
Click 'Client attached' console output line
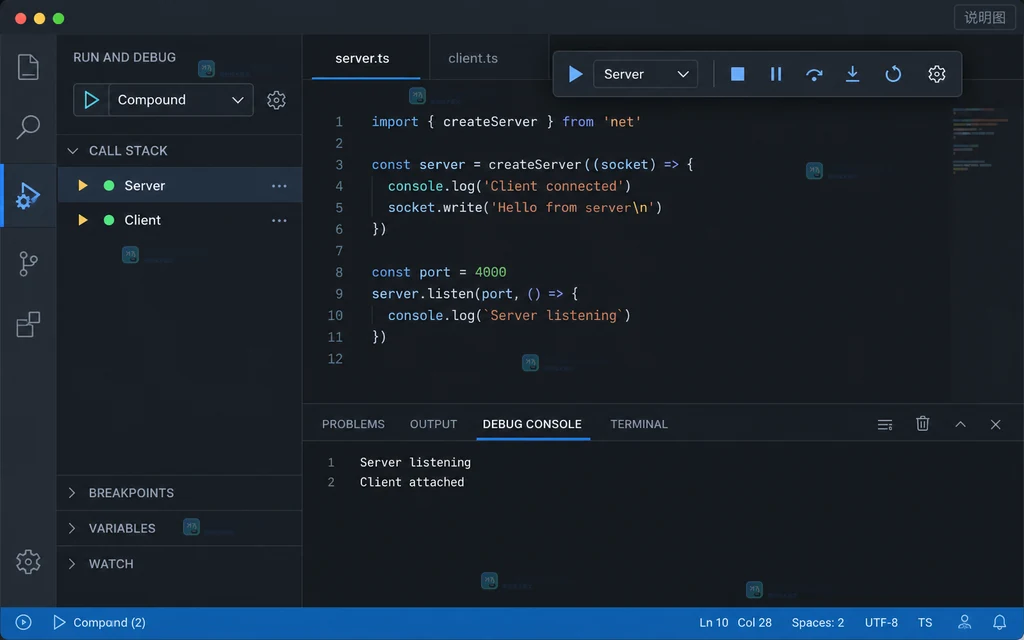click(x=412, y=482)
